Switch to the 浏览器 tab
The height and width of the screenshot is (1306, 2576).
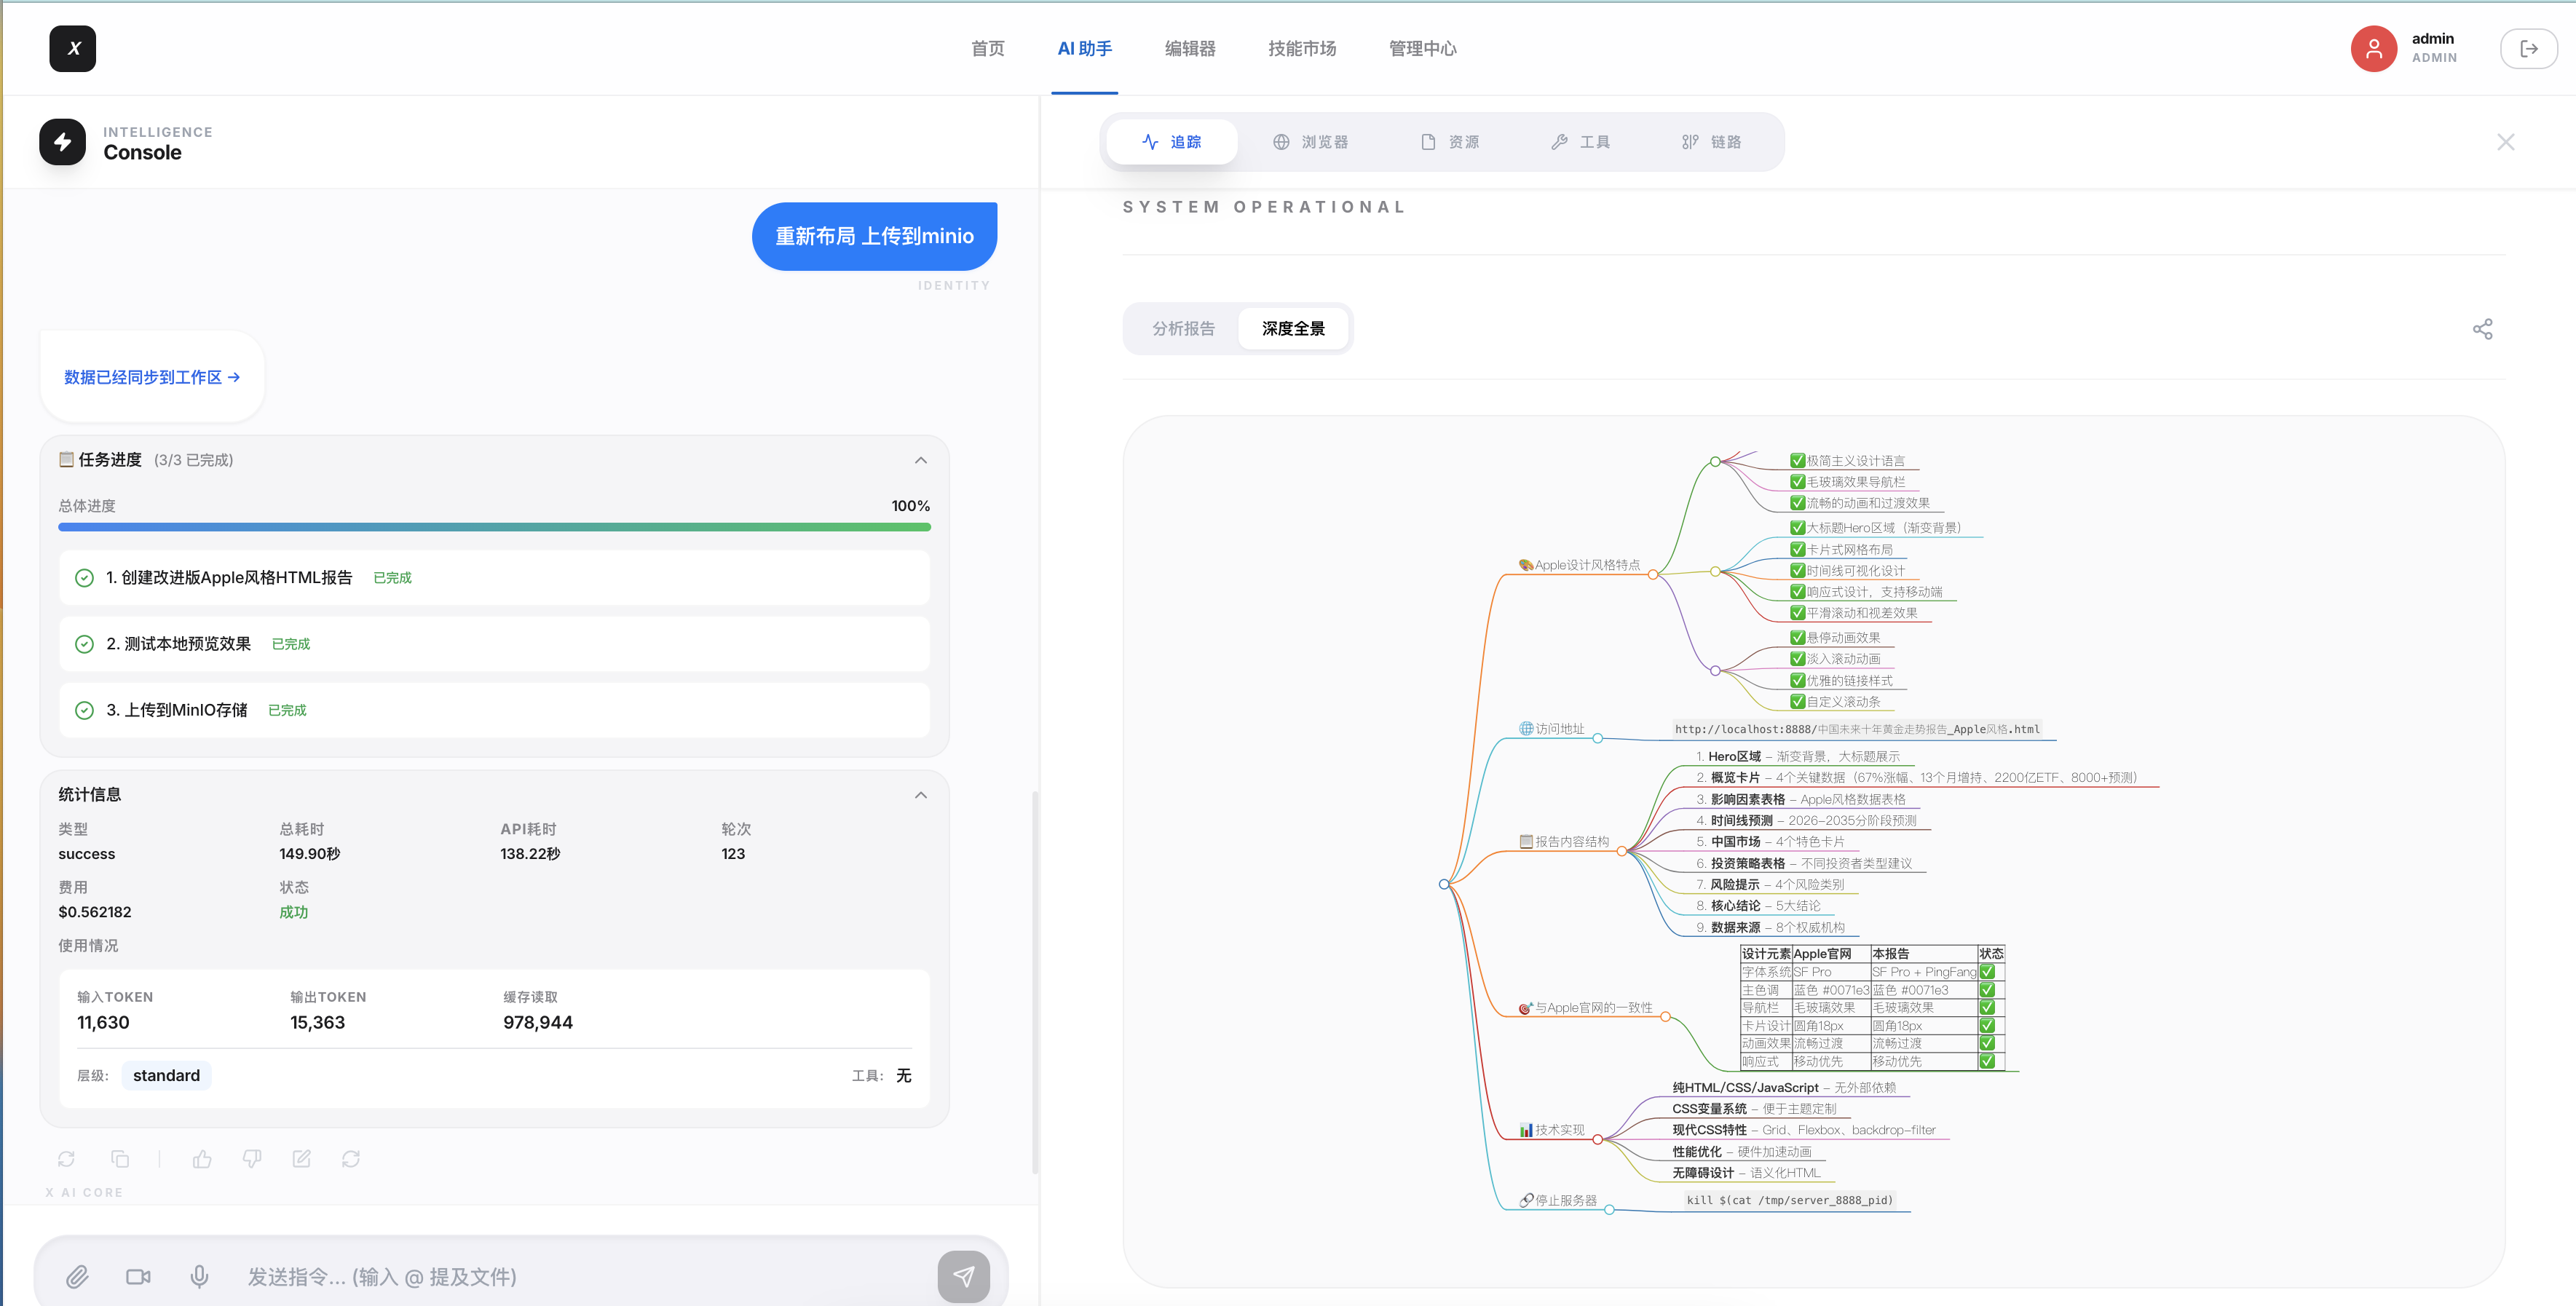pyautogui.click(x=1310, y=142)
